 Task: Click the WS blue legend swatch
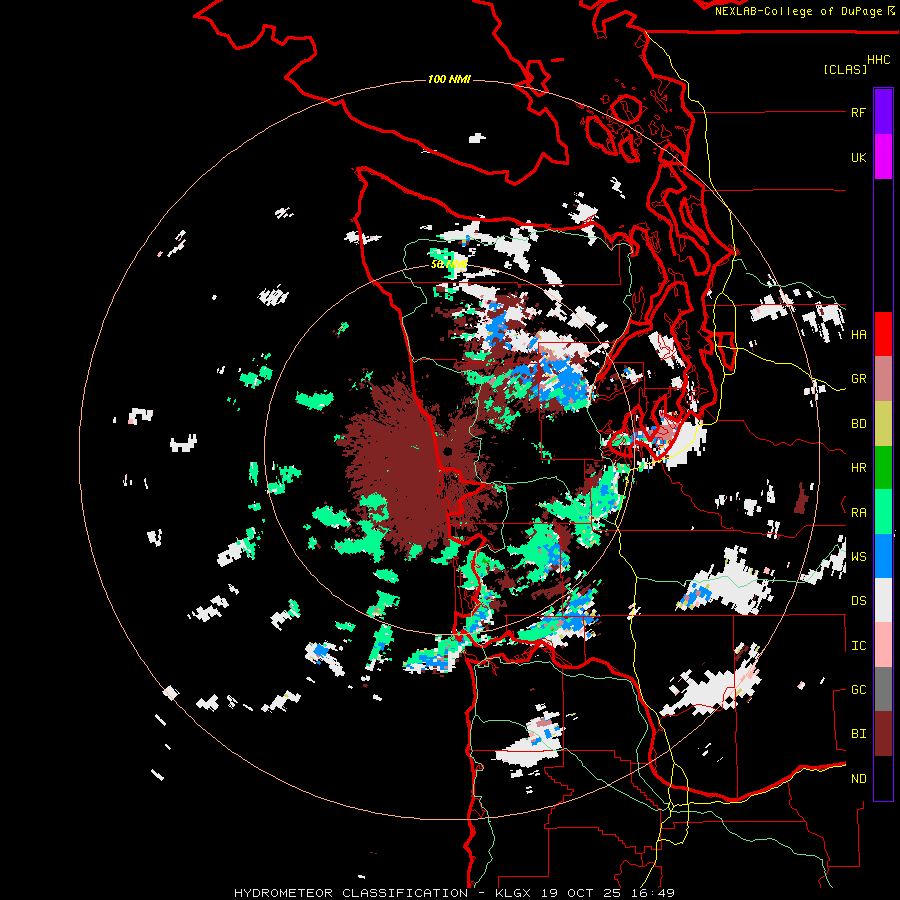[883, 556]
